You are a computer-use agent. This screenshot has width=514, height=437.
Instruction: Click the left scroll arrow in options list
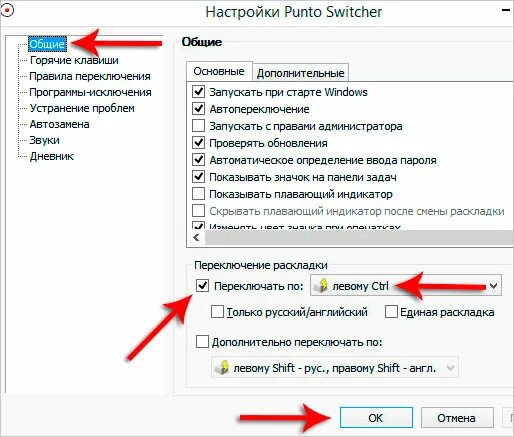coord(196,238)
